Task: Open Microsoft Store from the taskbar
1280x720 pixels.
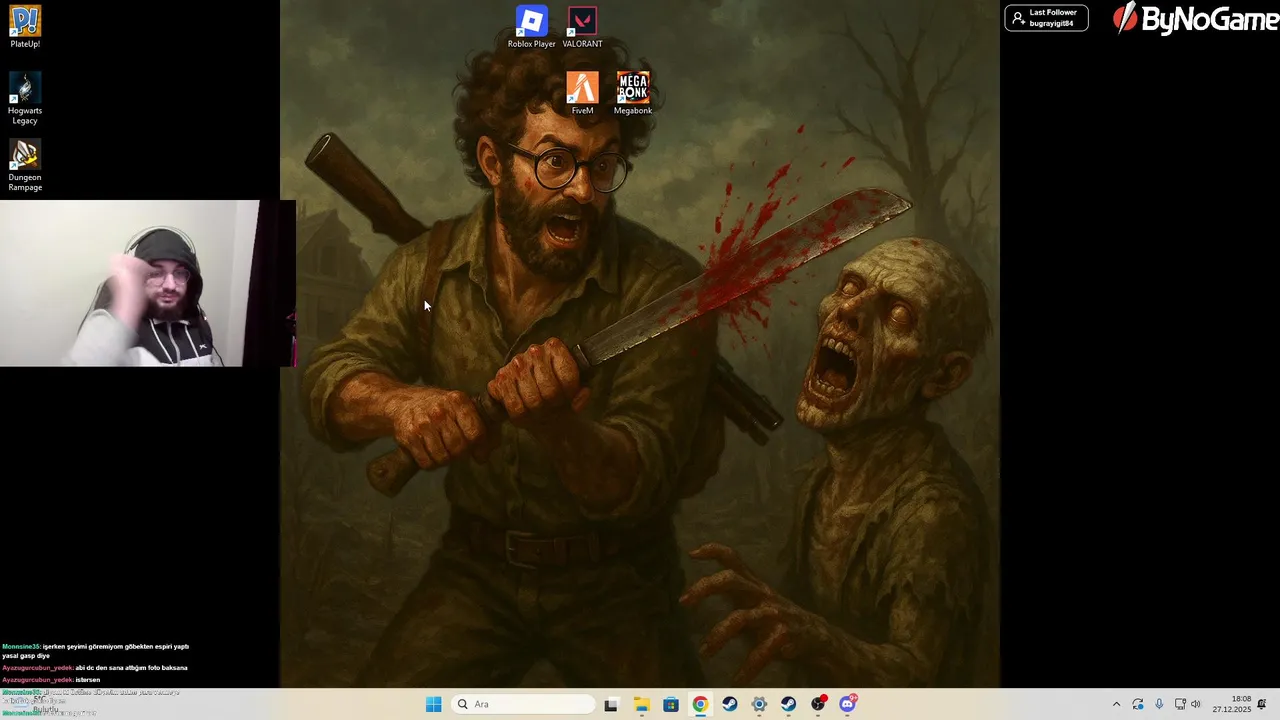Action: [670, 704]
